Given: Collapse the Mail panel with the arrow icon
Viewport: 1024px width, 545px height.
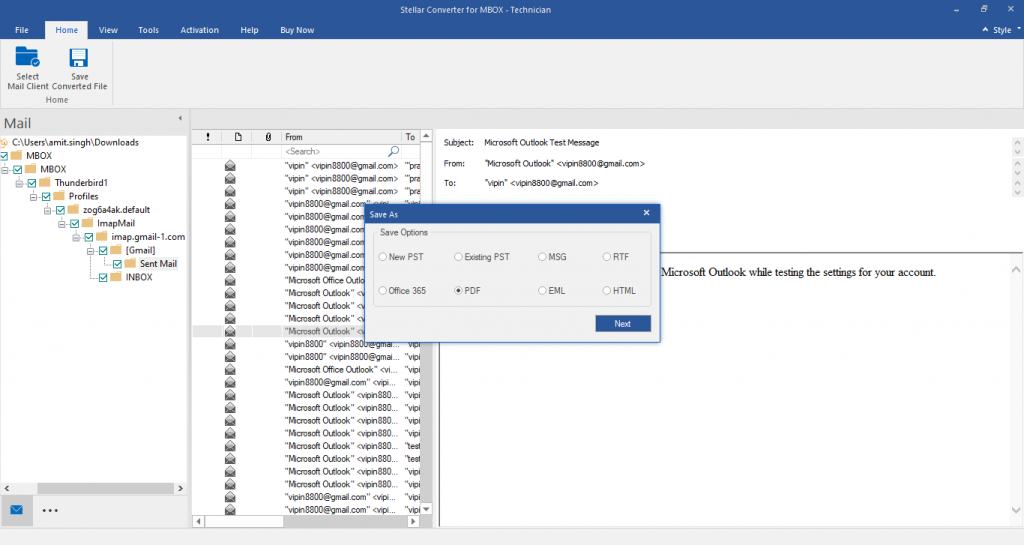Looking at the screenshot, I should tap(180, 118).
